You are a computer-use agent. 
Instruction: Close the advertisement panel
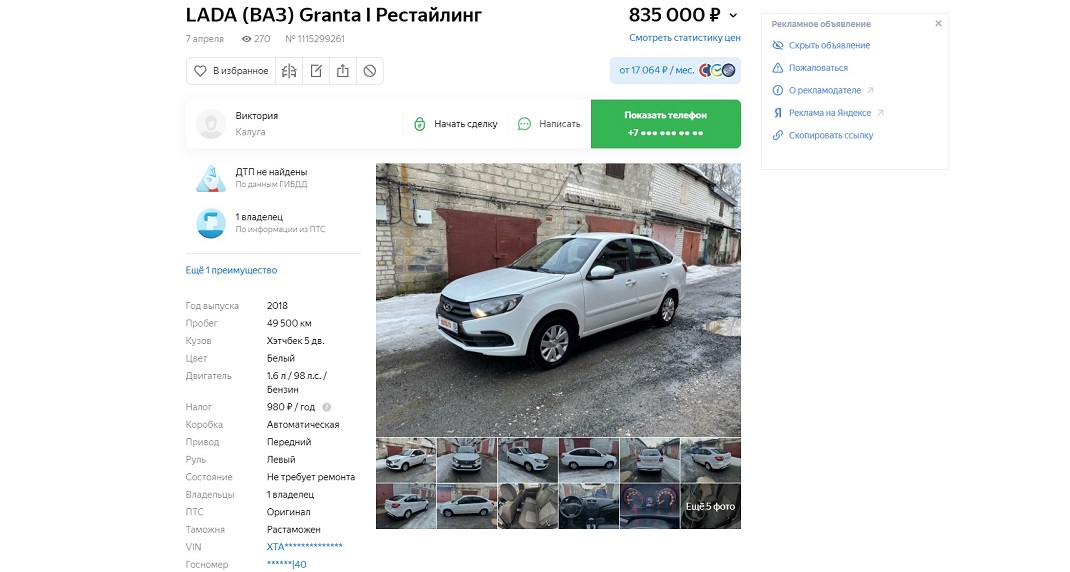pos(938,23)
